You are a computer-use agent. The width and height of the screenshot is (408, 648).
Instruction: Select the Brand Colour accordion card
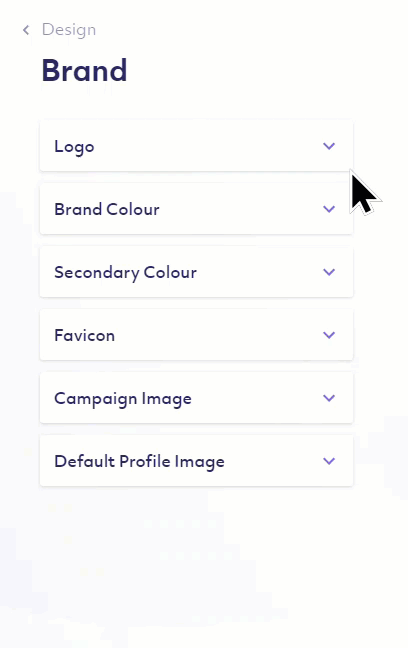(196, 209)
